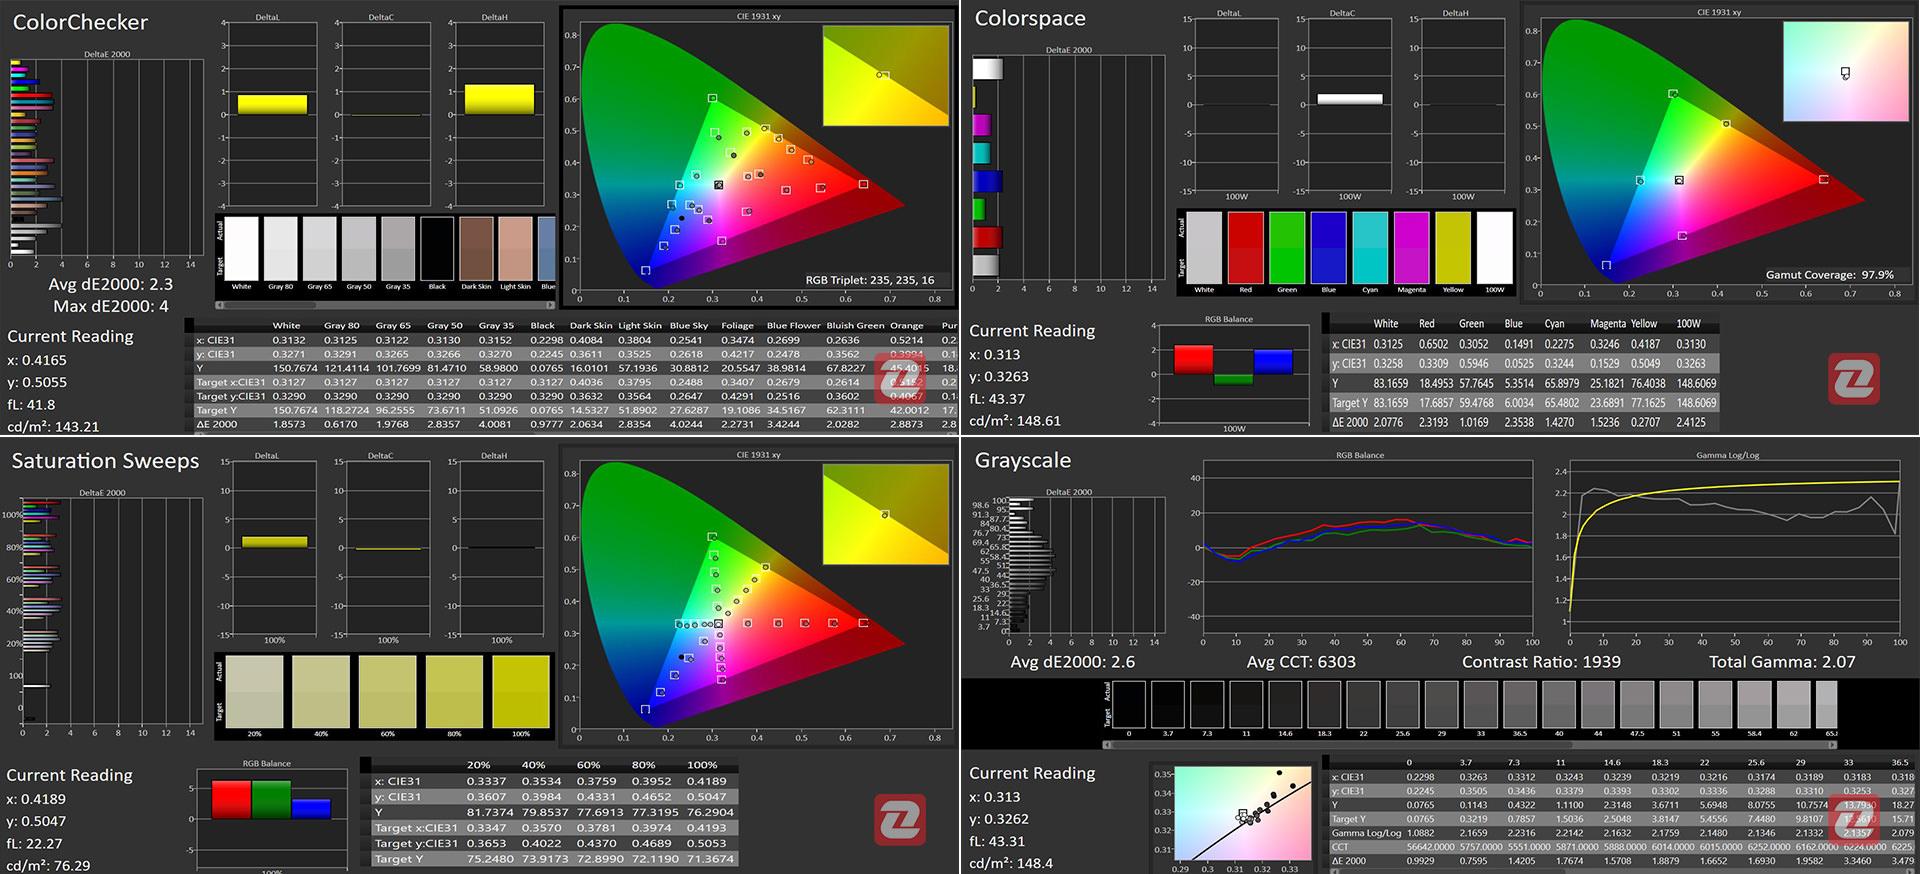The image size is (1920, 874).
Task: Click the Colorspace DeltaC chart
Action: pyautogui.click(x=1350, y=104)
